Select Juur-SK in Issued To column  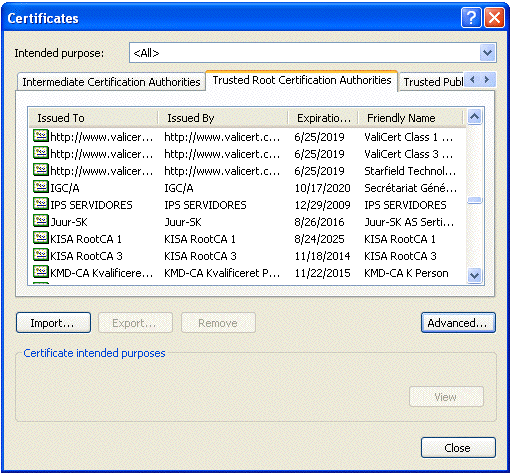69,222
